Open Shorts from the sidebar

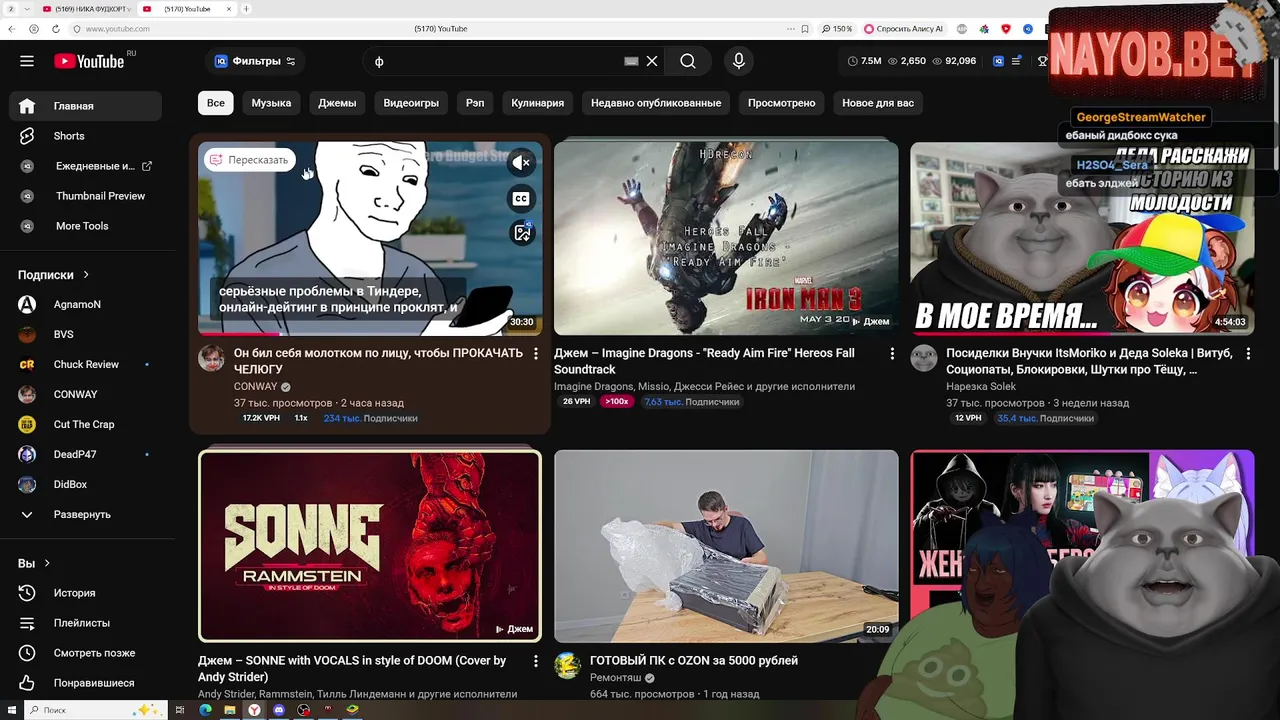85,136
